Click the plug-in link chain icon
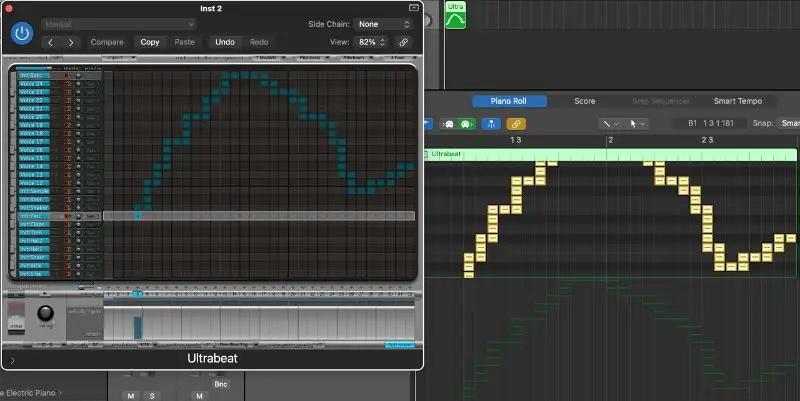Viewport: 800px width, 401px height. pyautogui.click(x=403, y=42)
